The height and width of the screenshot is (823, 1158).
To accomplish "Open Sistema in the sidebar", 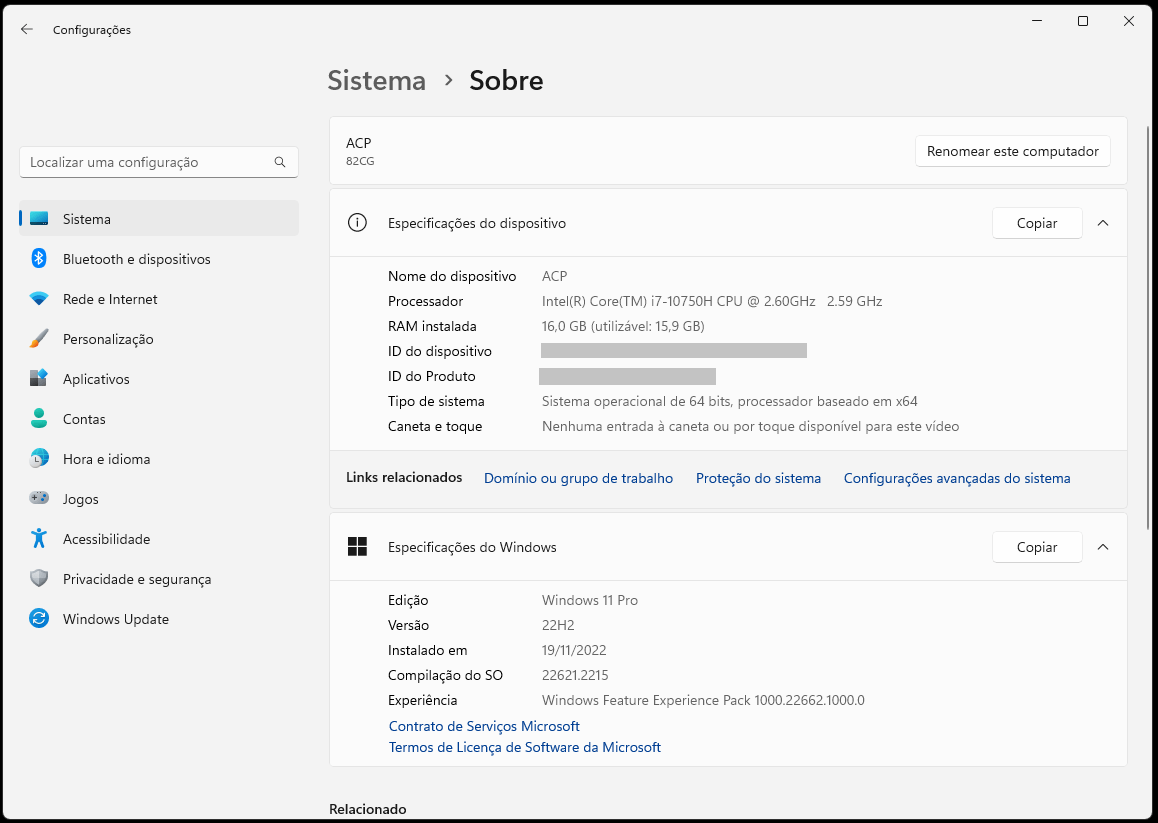I will point(159,219).
